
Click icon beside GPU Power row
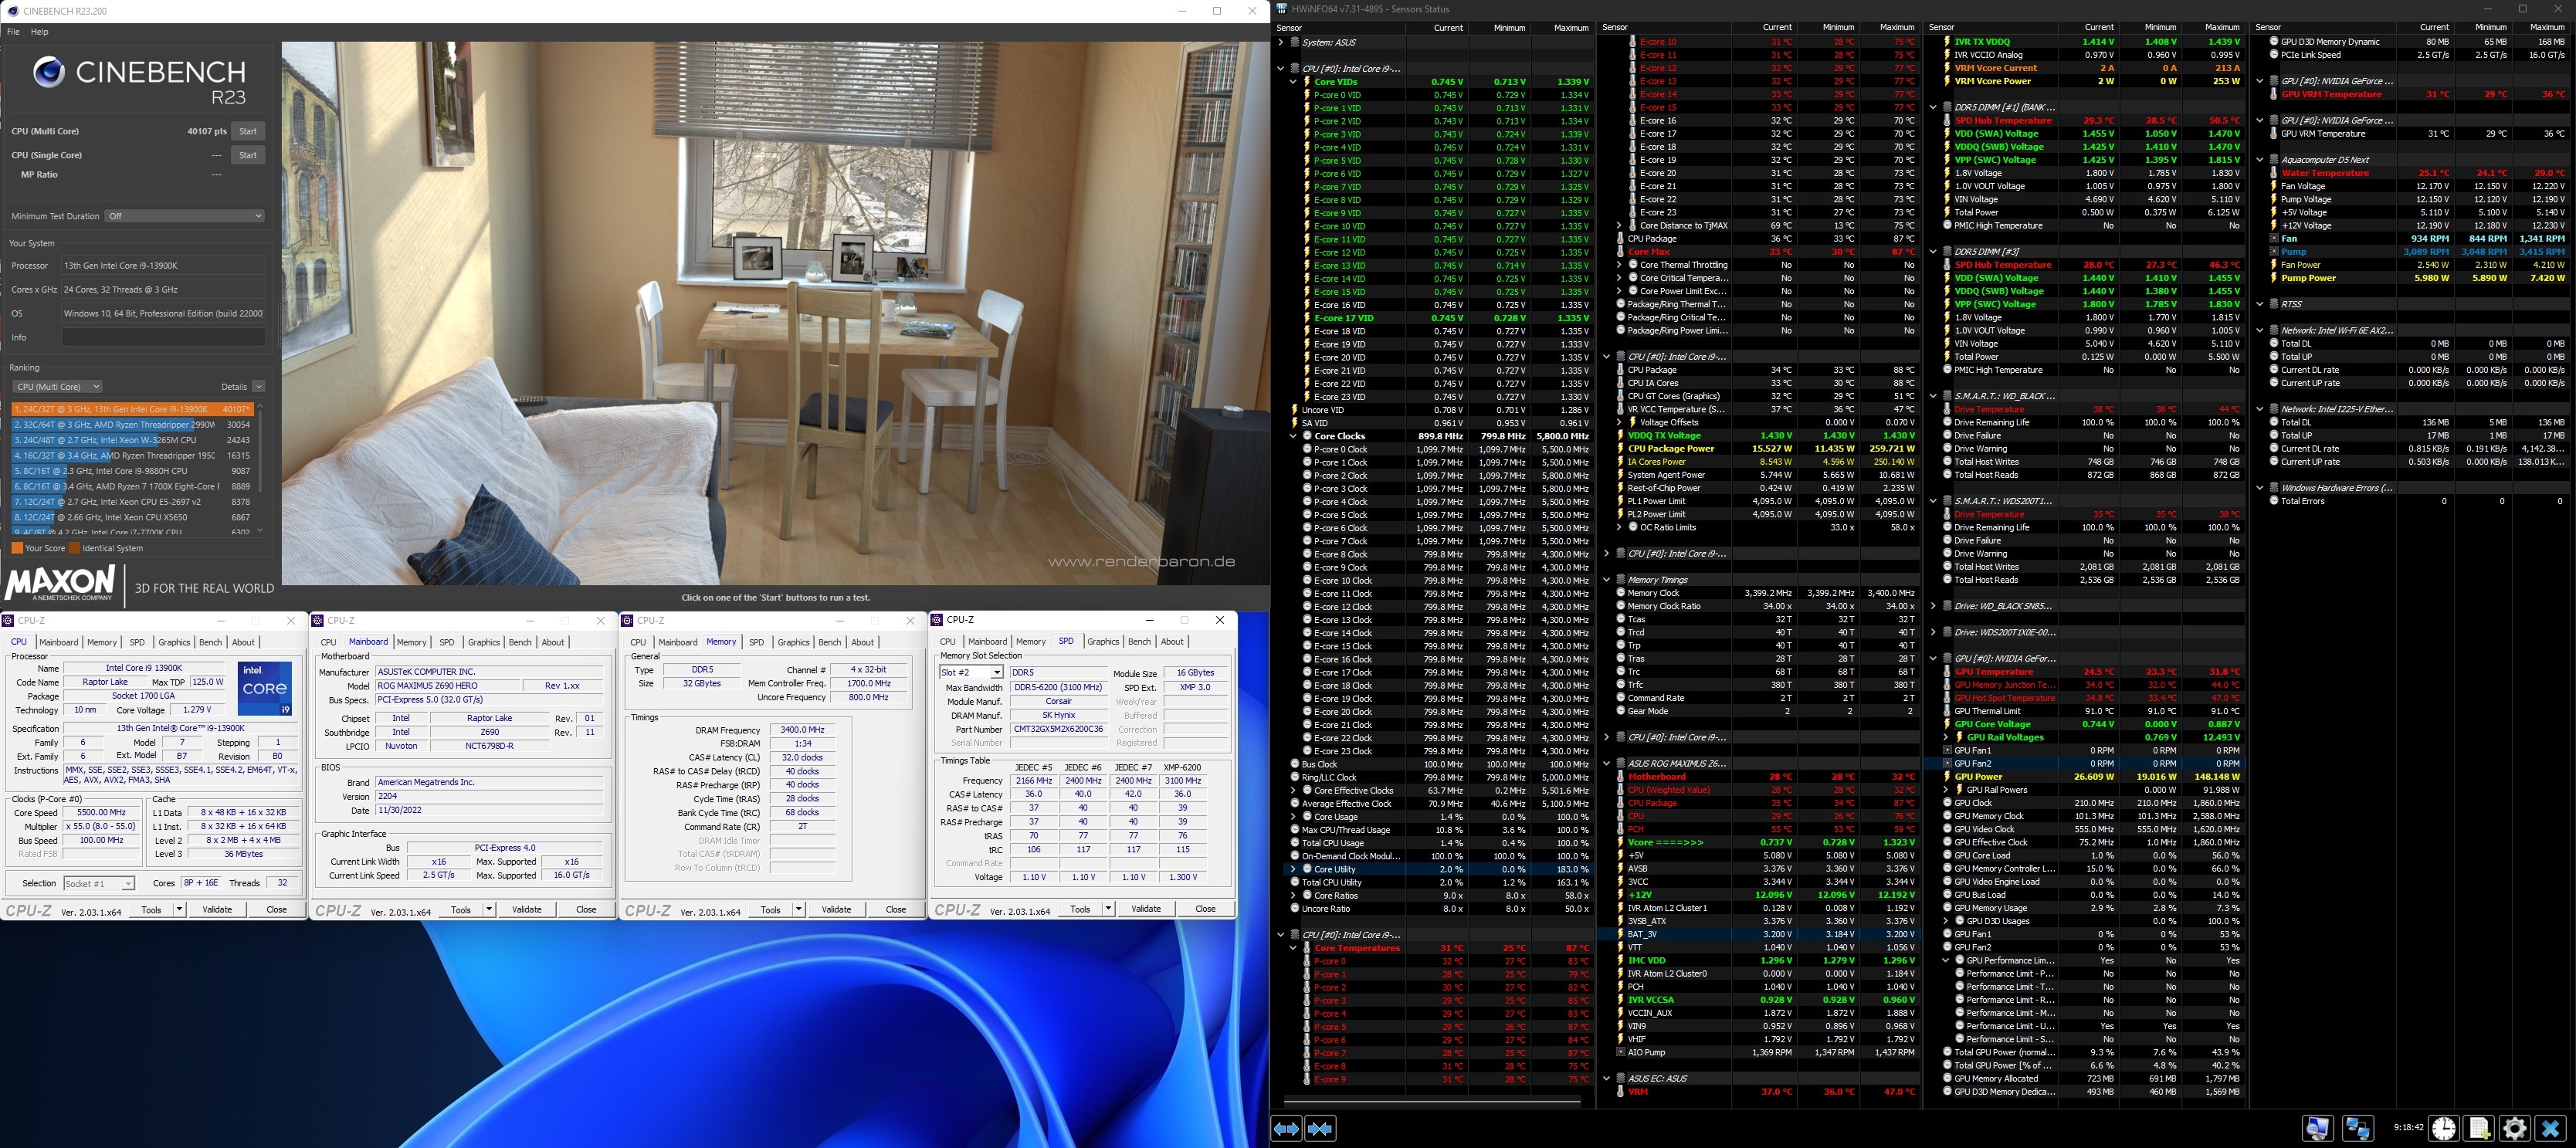pos(1947,777)
